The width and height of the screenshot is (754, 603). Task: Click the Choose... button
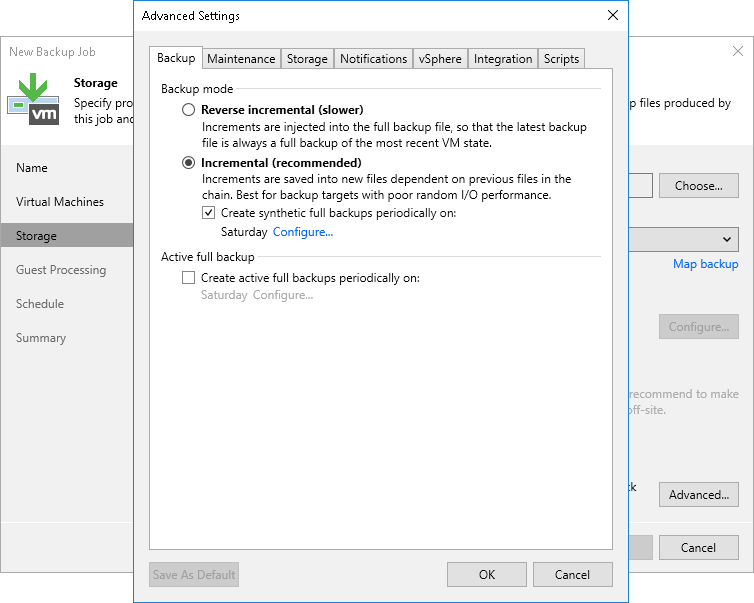coord(699,186)
